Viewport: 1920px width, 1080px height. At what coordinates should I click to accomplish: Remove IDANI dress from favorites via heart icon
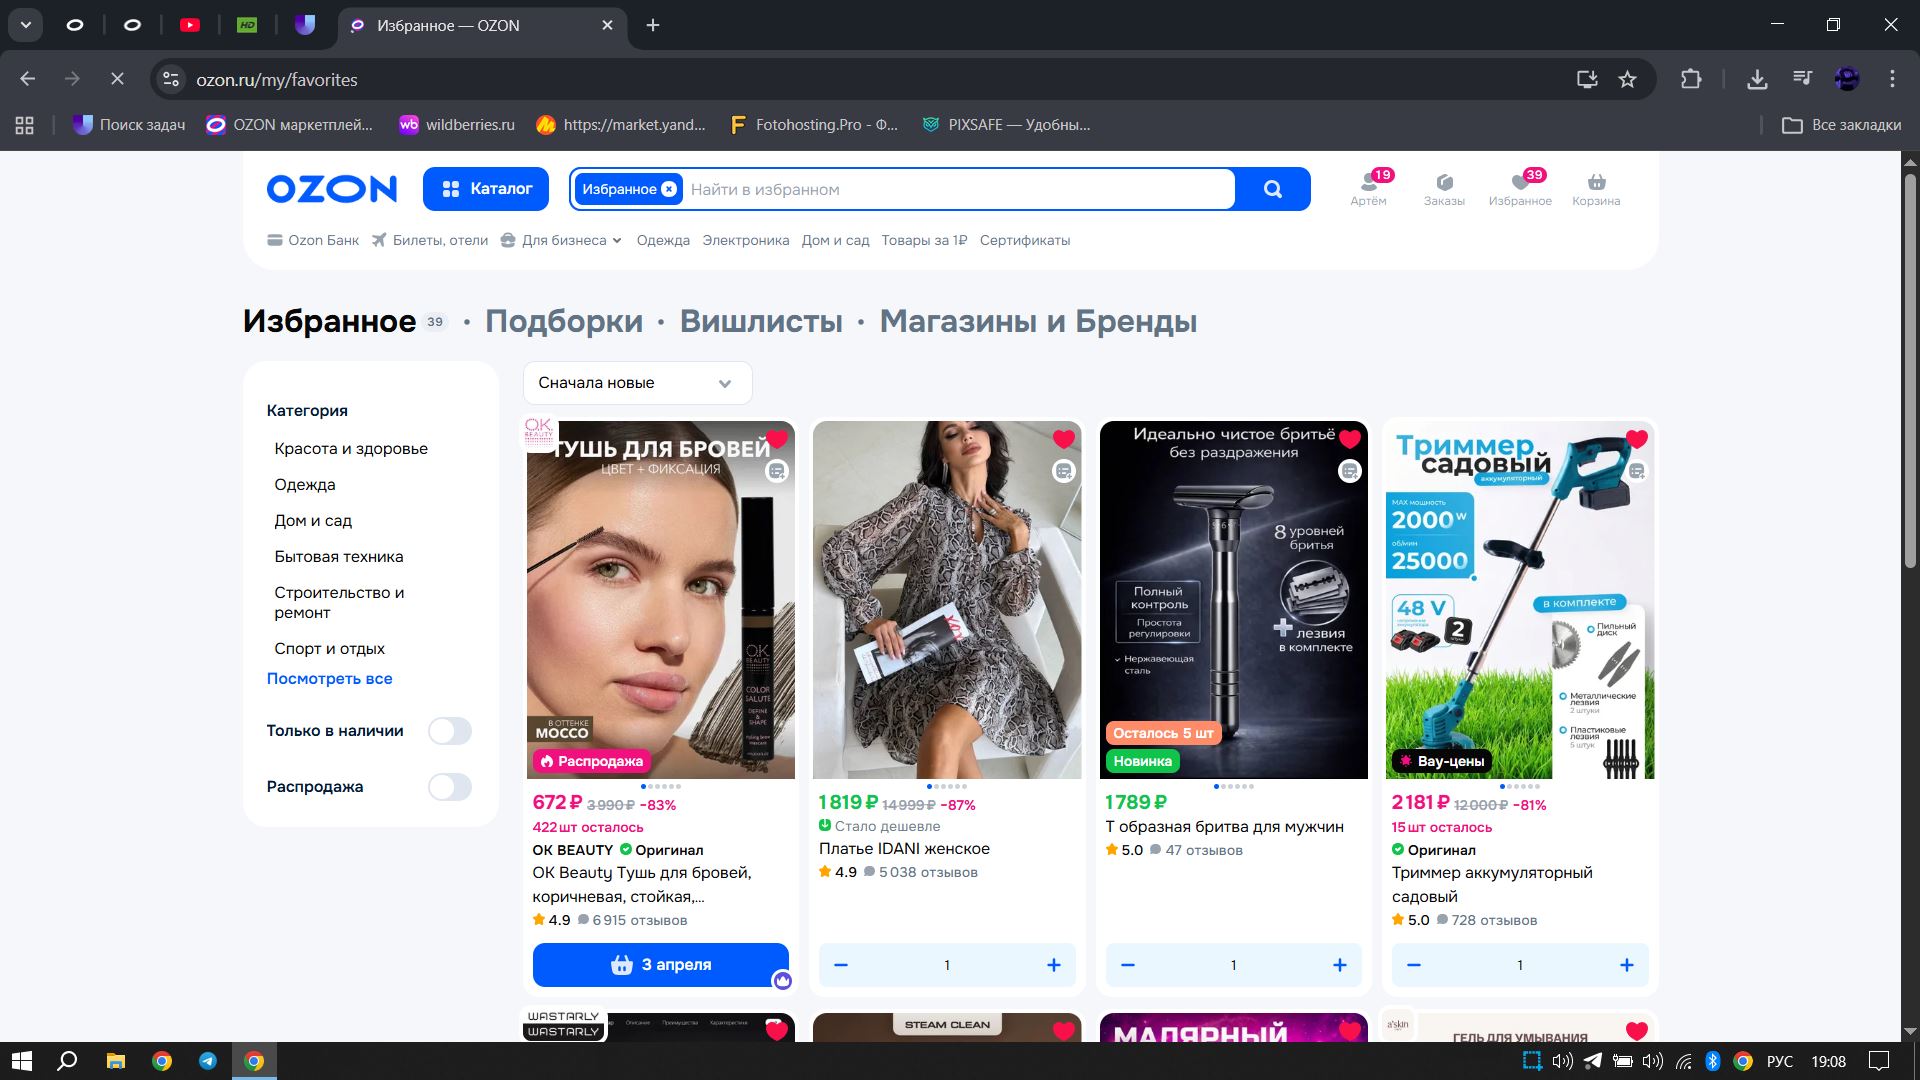click(x=1064, y=439)
